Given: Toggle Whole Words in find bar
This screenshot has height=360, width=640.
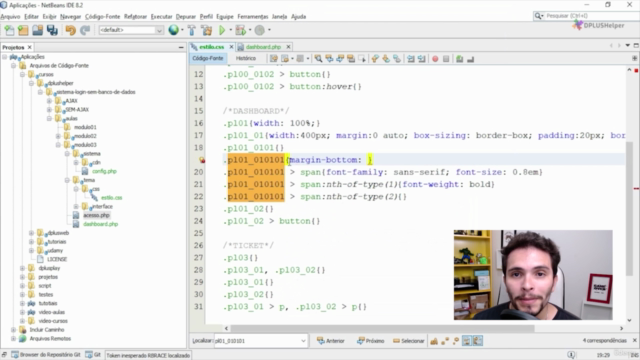Looking at the screenshot, I should (x=445, y=341).
